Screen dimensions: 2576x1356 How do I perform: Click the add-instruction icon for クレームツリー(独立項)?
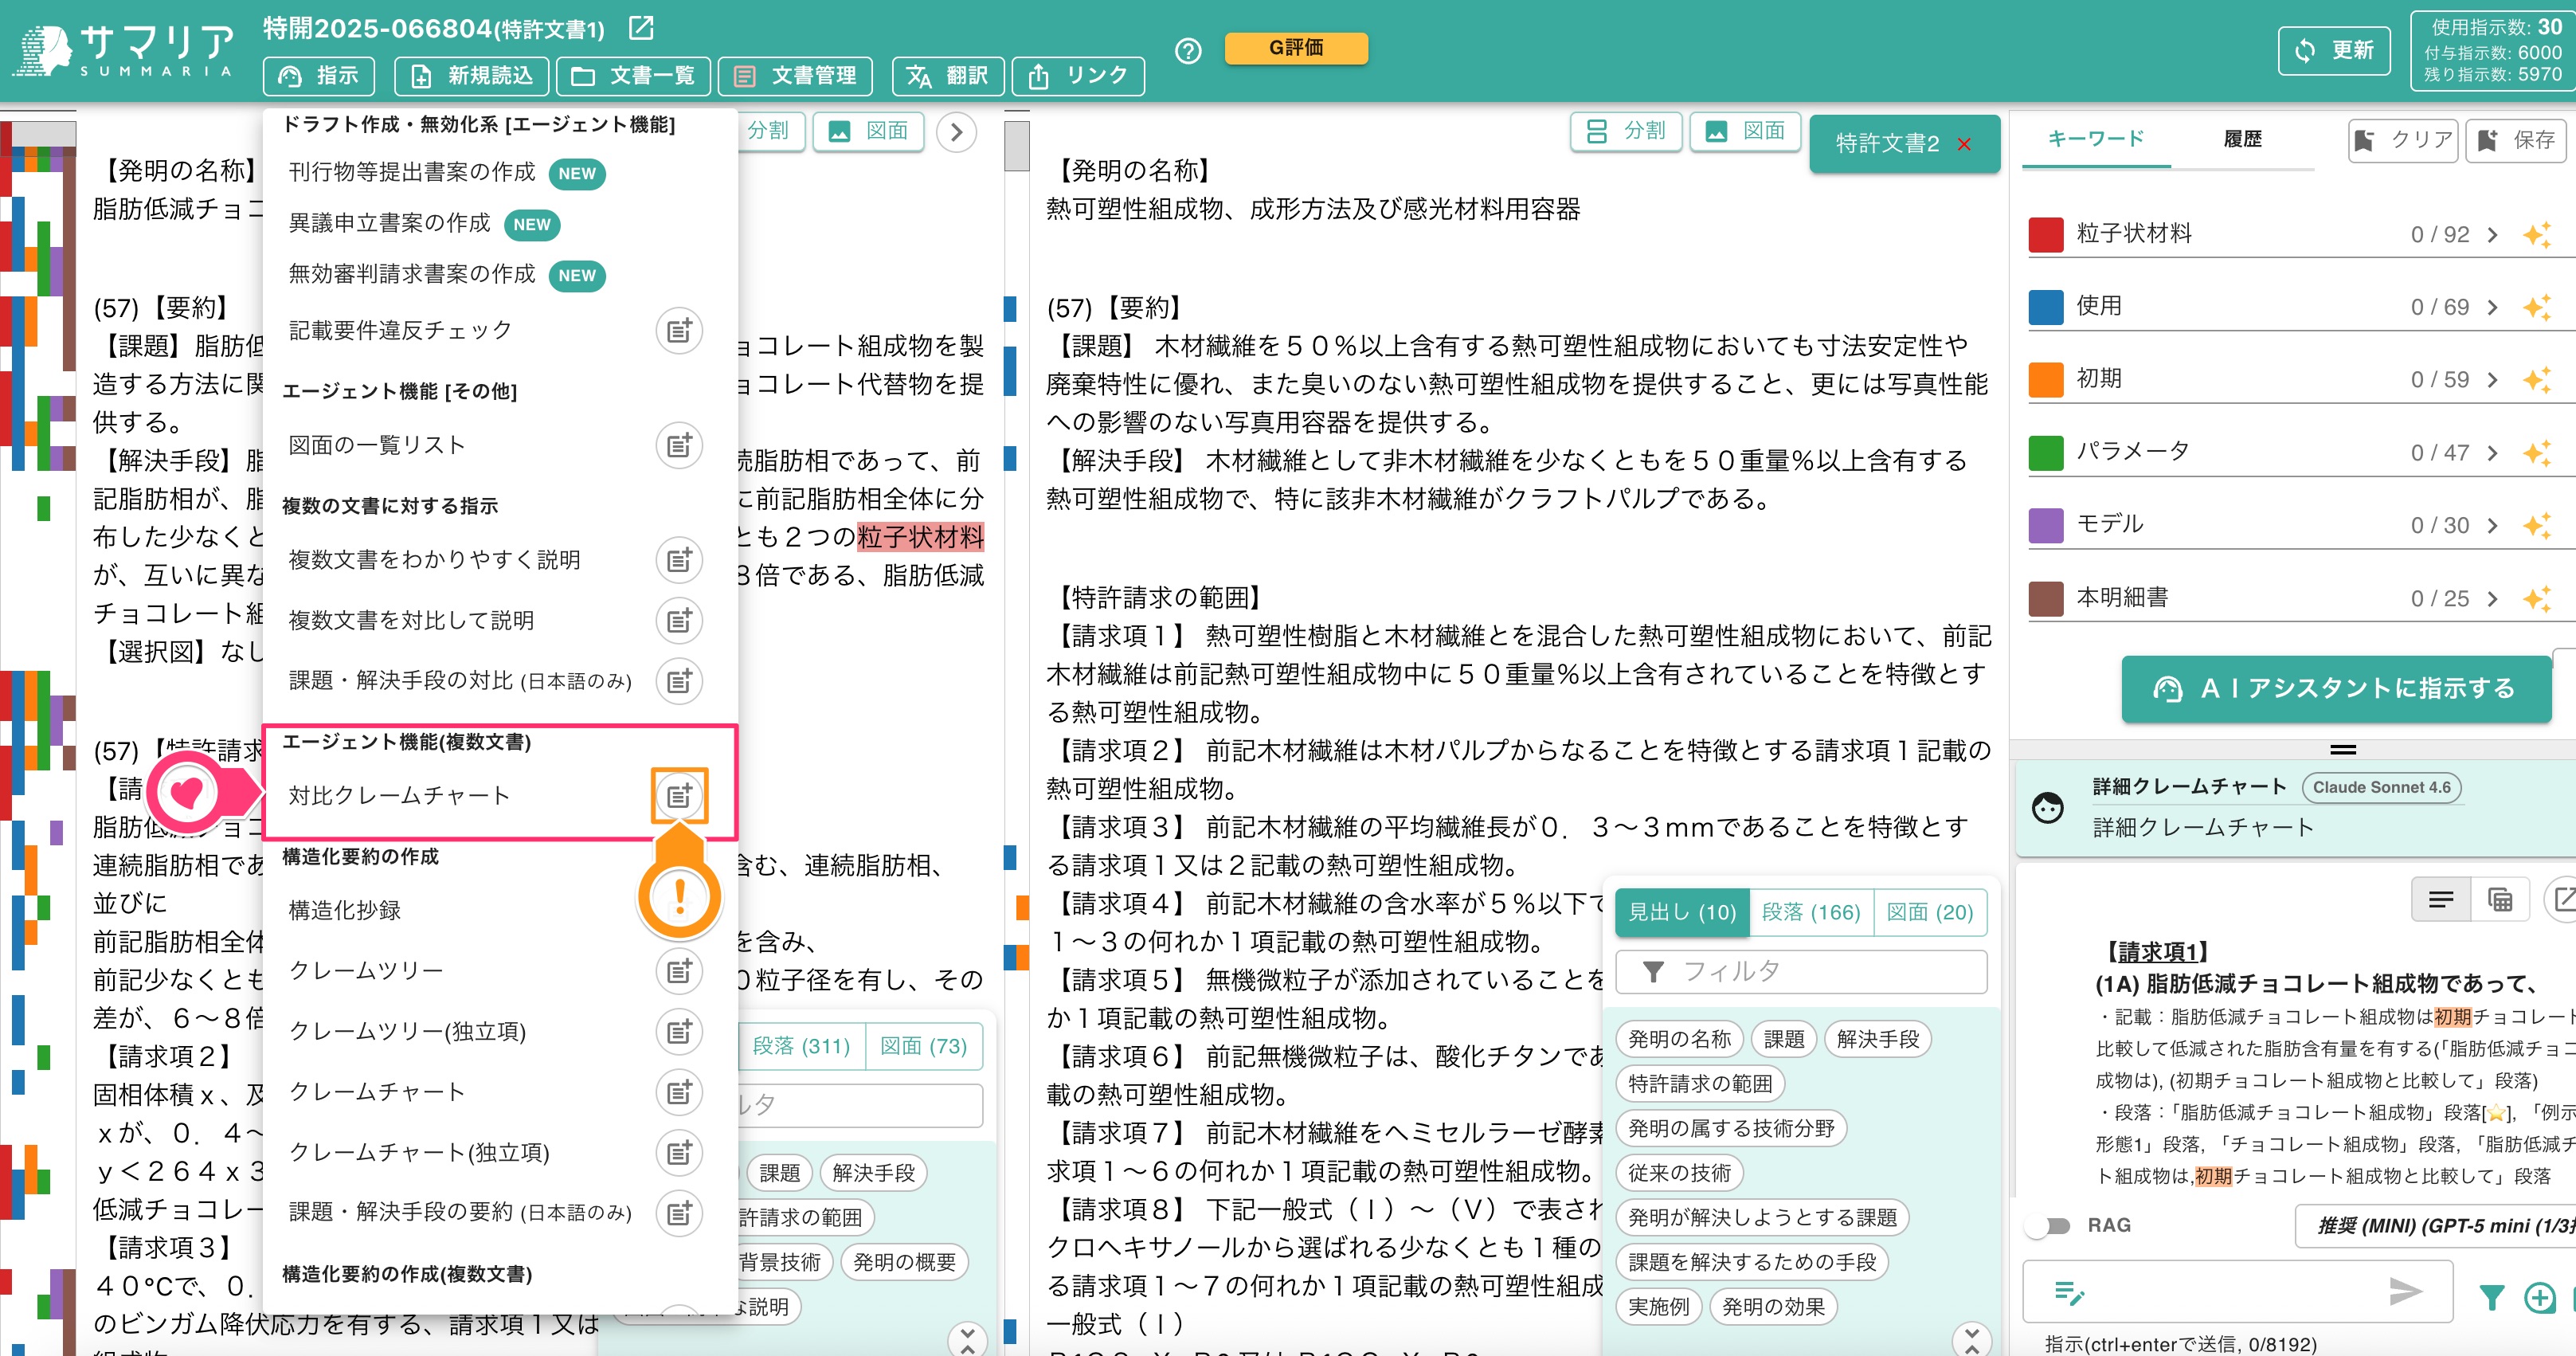coord(679,1032)
